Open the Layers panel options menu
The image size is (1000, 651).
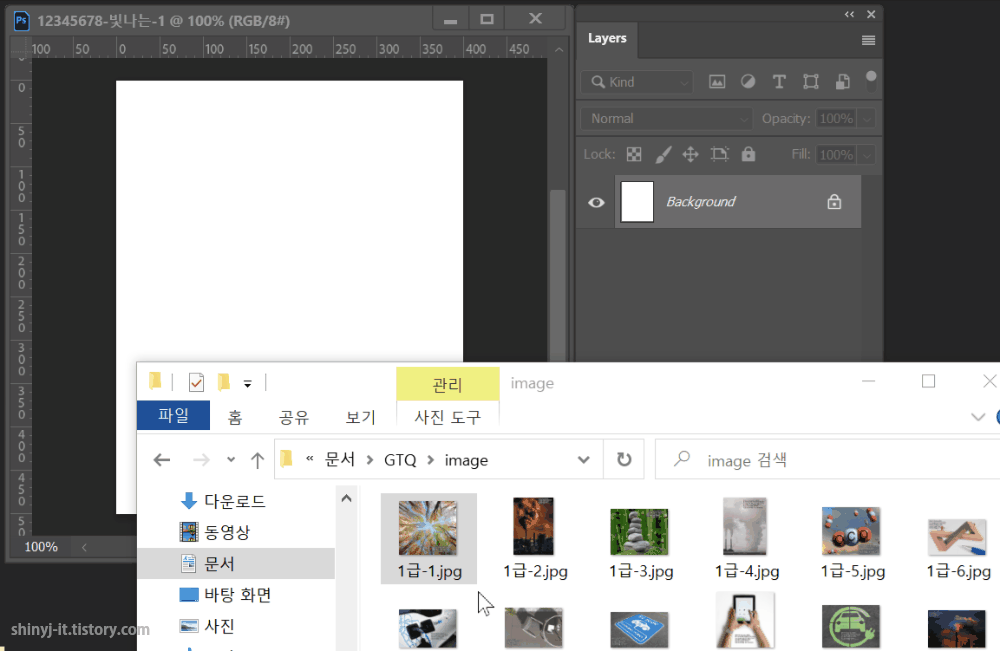click(868, 40)
